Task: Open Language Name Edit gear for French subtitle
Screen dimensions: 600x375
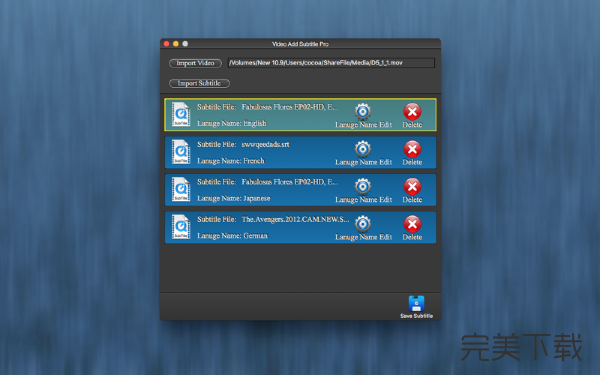Action: click(363, 149)
